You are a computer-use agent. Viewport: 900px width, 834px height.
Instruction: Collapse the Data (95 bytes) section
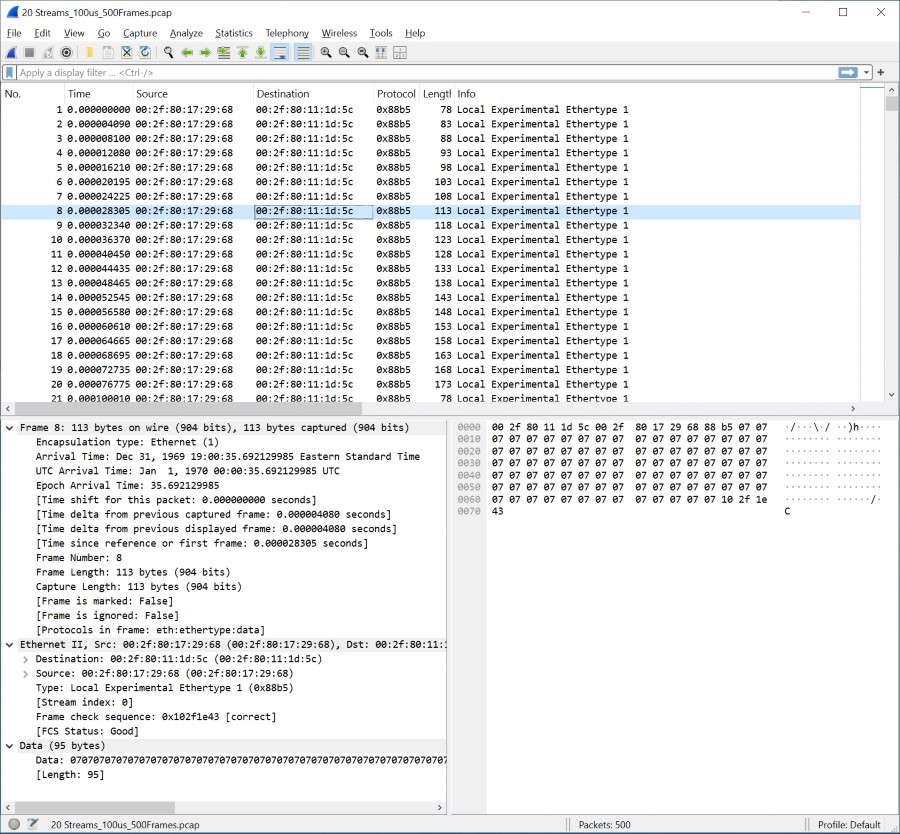pos(10,746)
